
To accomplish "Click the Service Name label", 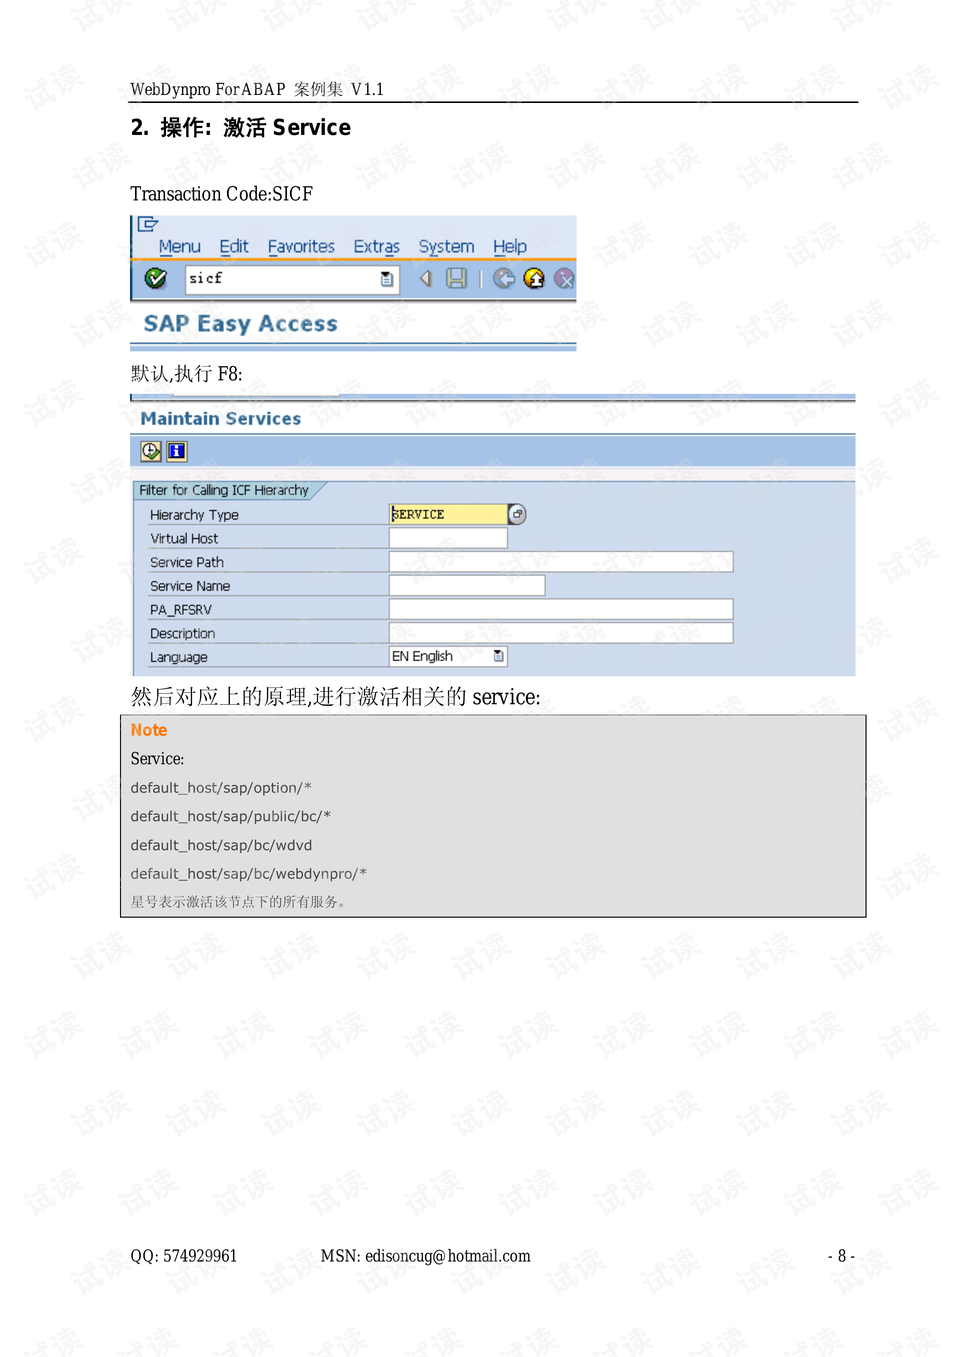I will [190, 586].
